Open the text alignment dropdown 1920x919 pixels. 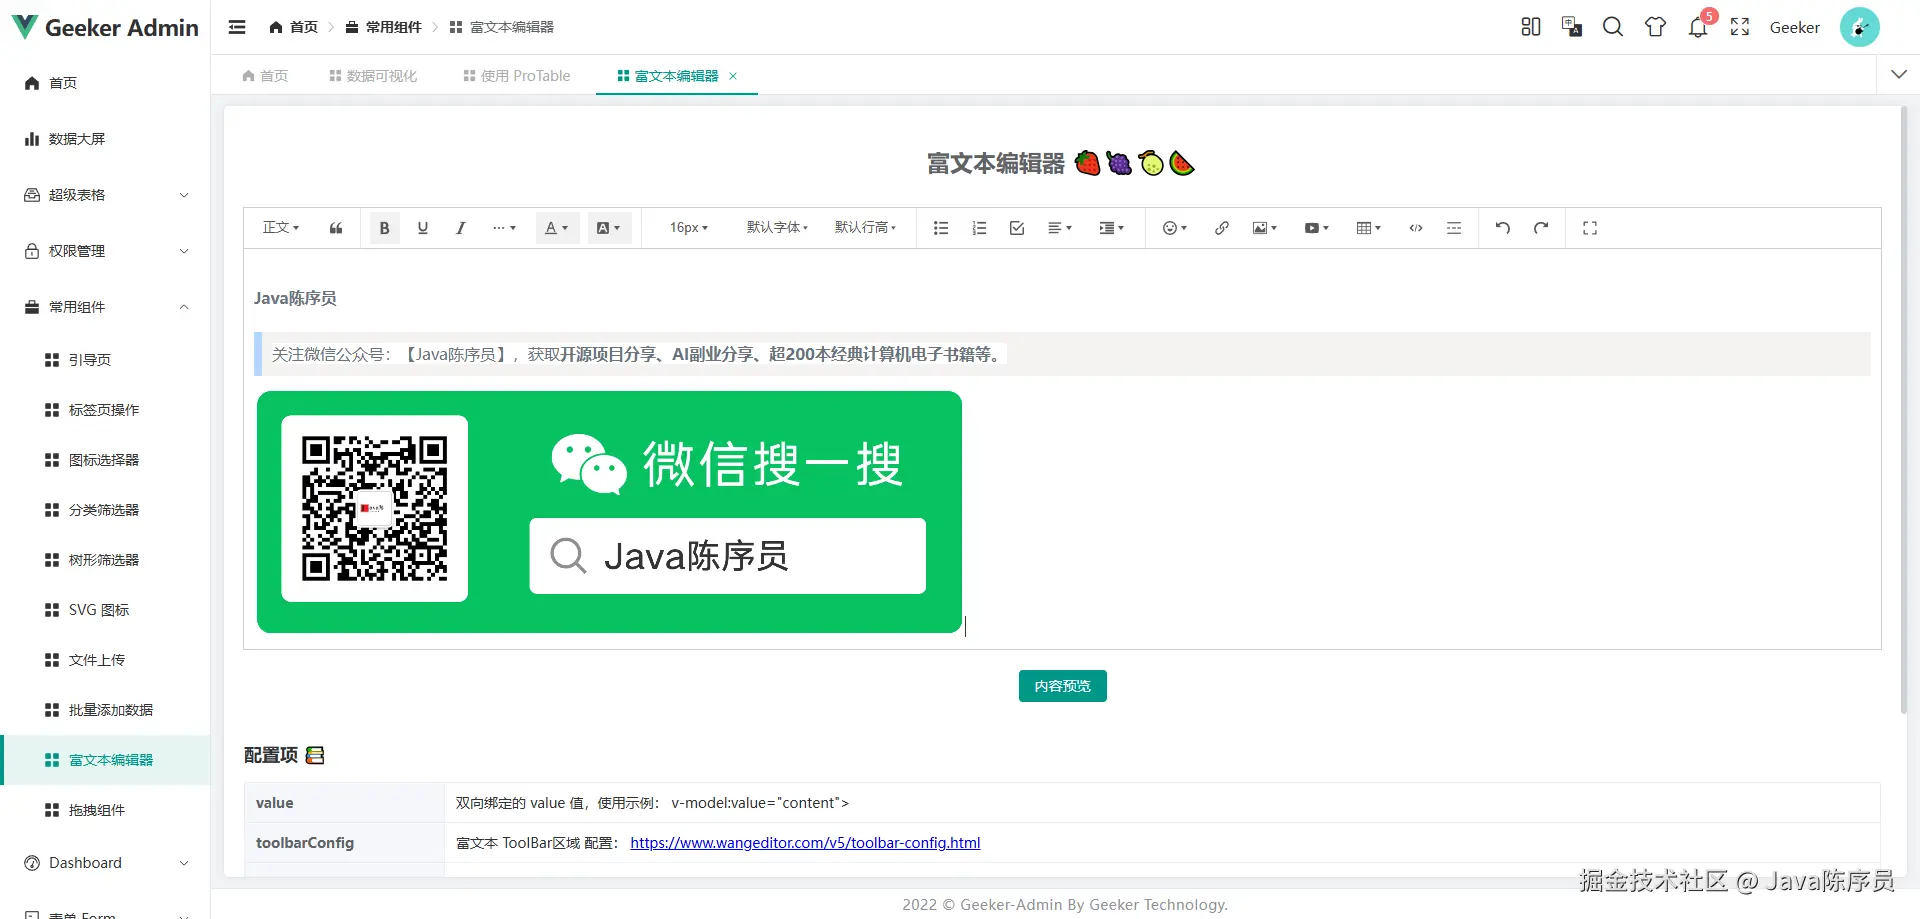[x=1060, y=228]
